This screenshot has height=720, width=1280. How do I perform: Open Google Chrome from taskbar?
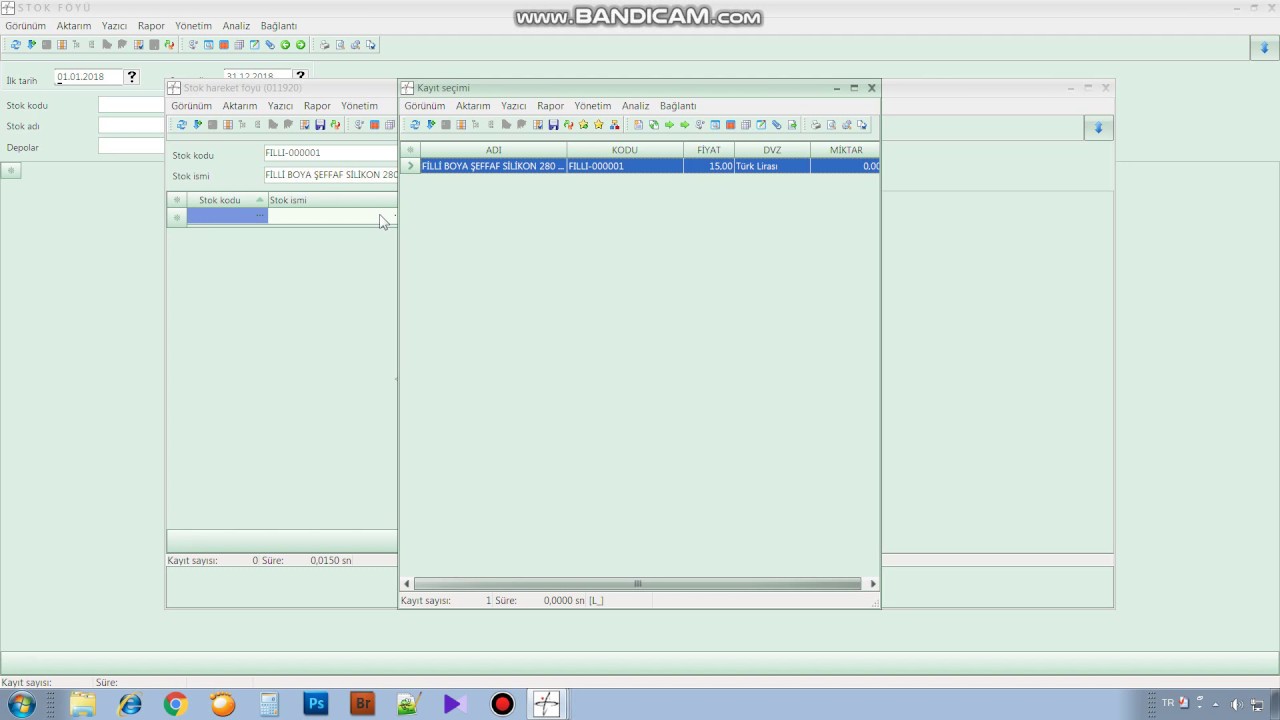click(x=175, y=704)
